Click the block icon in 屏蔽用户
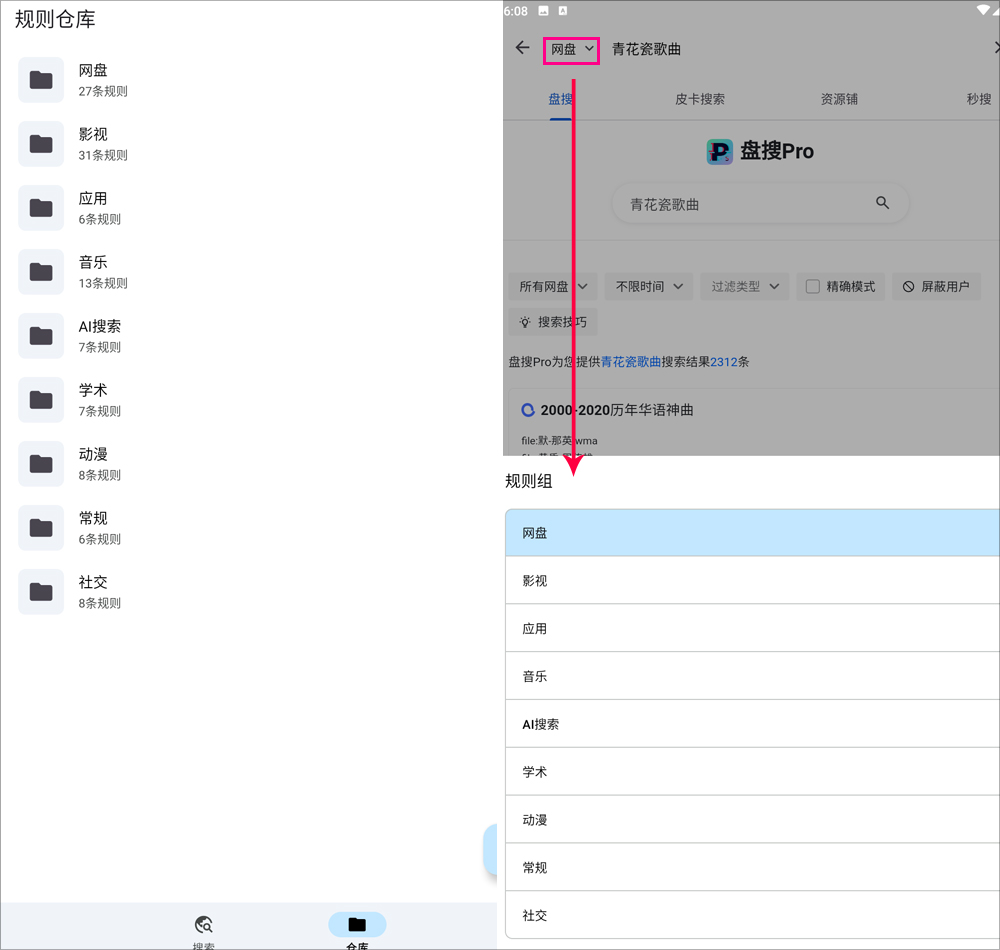Screen dimensions: 1000x950 (908, 287)
